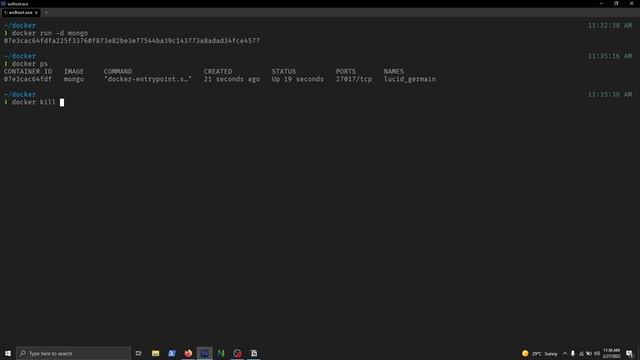Click the container name 'lucid_germain'
Viewport: 640px width, 360px height.
coord(410,79)
